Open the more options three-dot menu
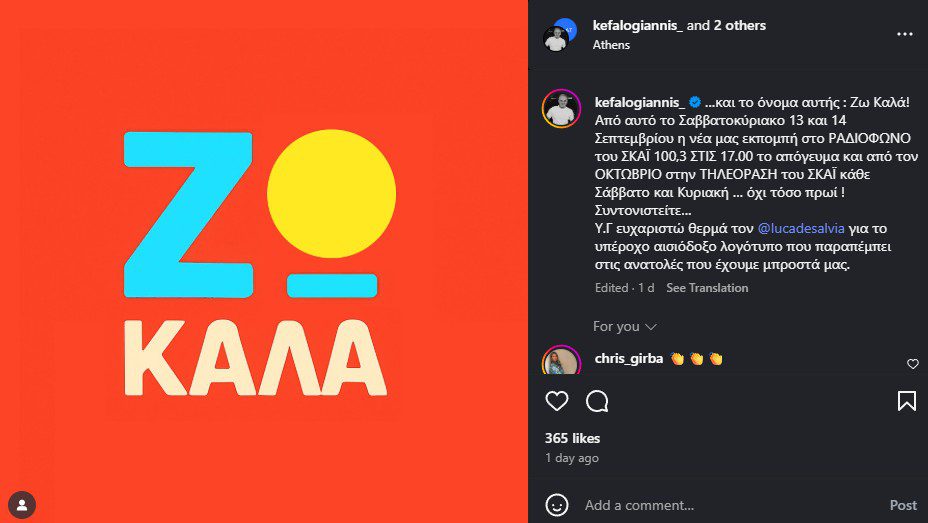 click(x=904, y=34)
